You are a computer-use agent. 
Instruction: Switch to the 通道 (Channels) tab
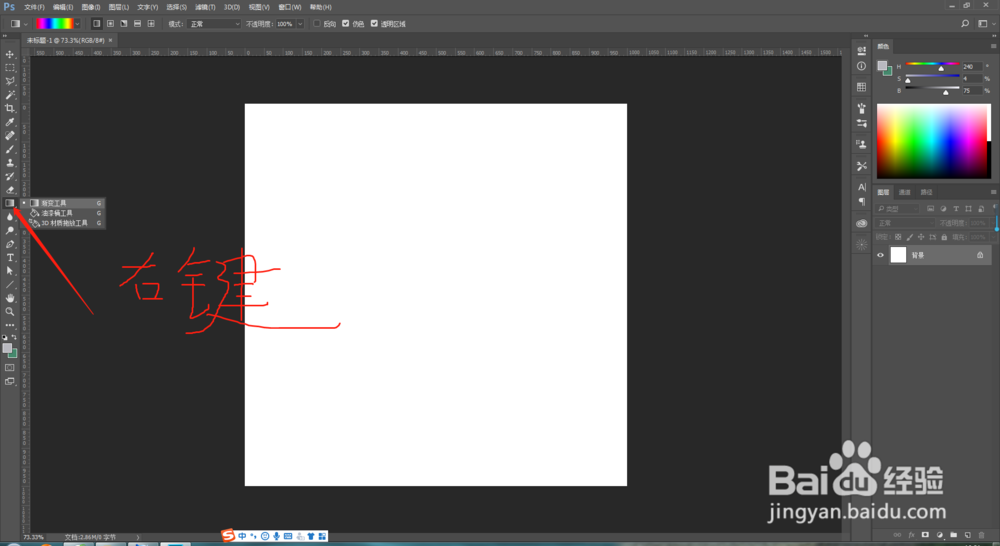click(x=904, y=192)
